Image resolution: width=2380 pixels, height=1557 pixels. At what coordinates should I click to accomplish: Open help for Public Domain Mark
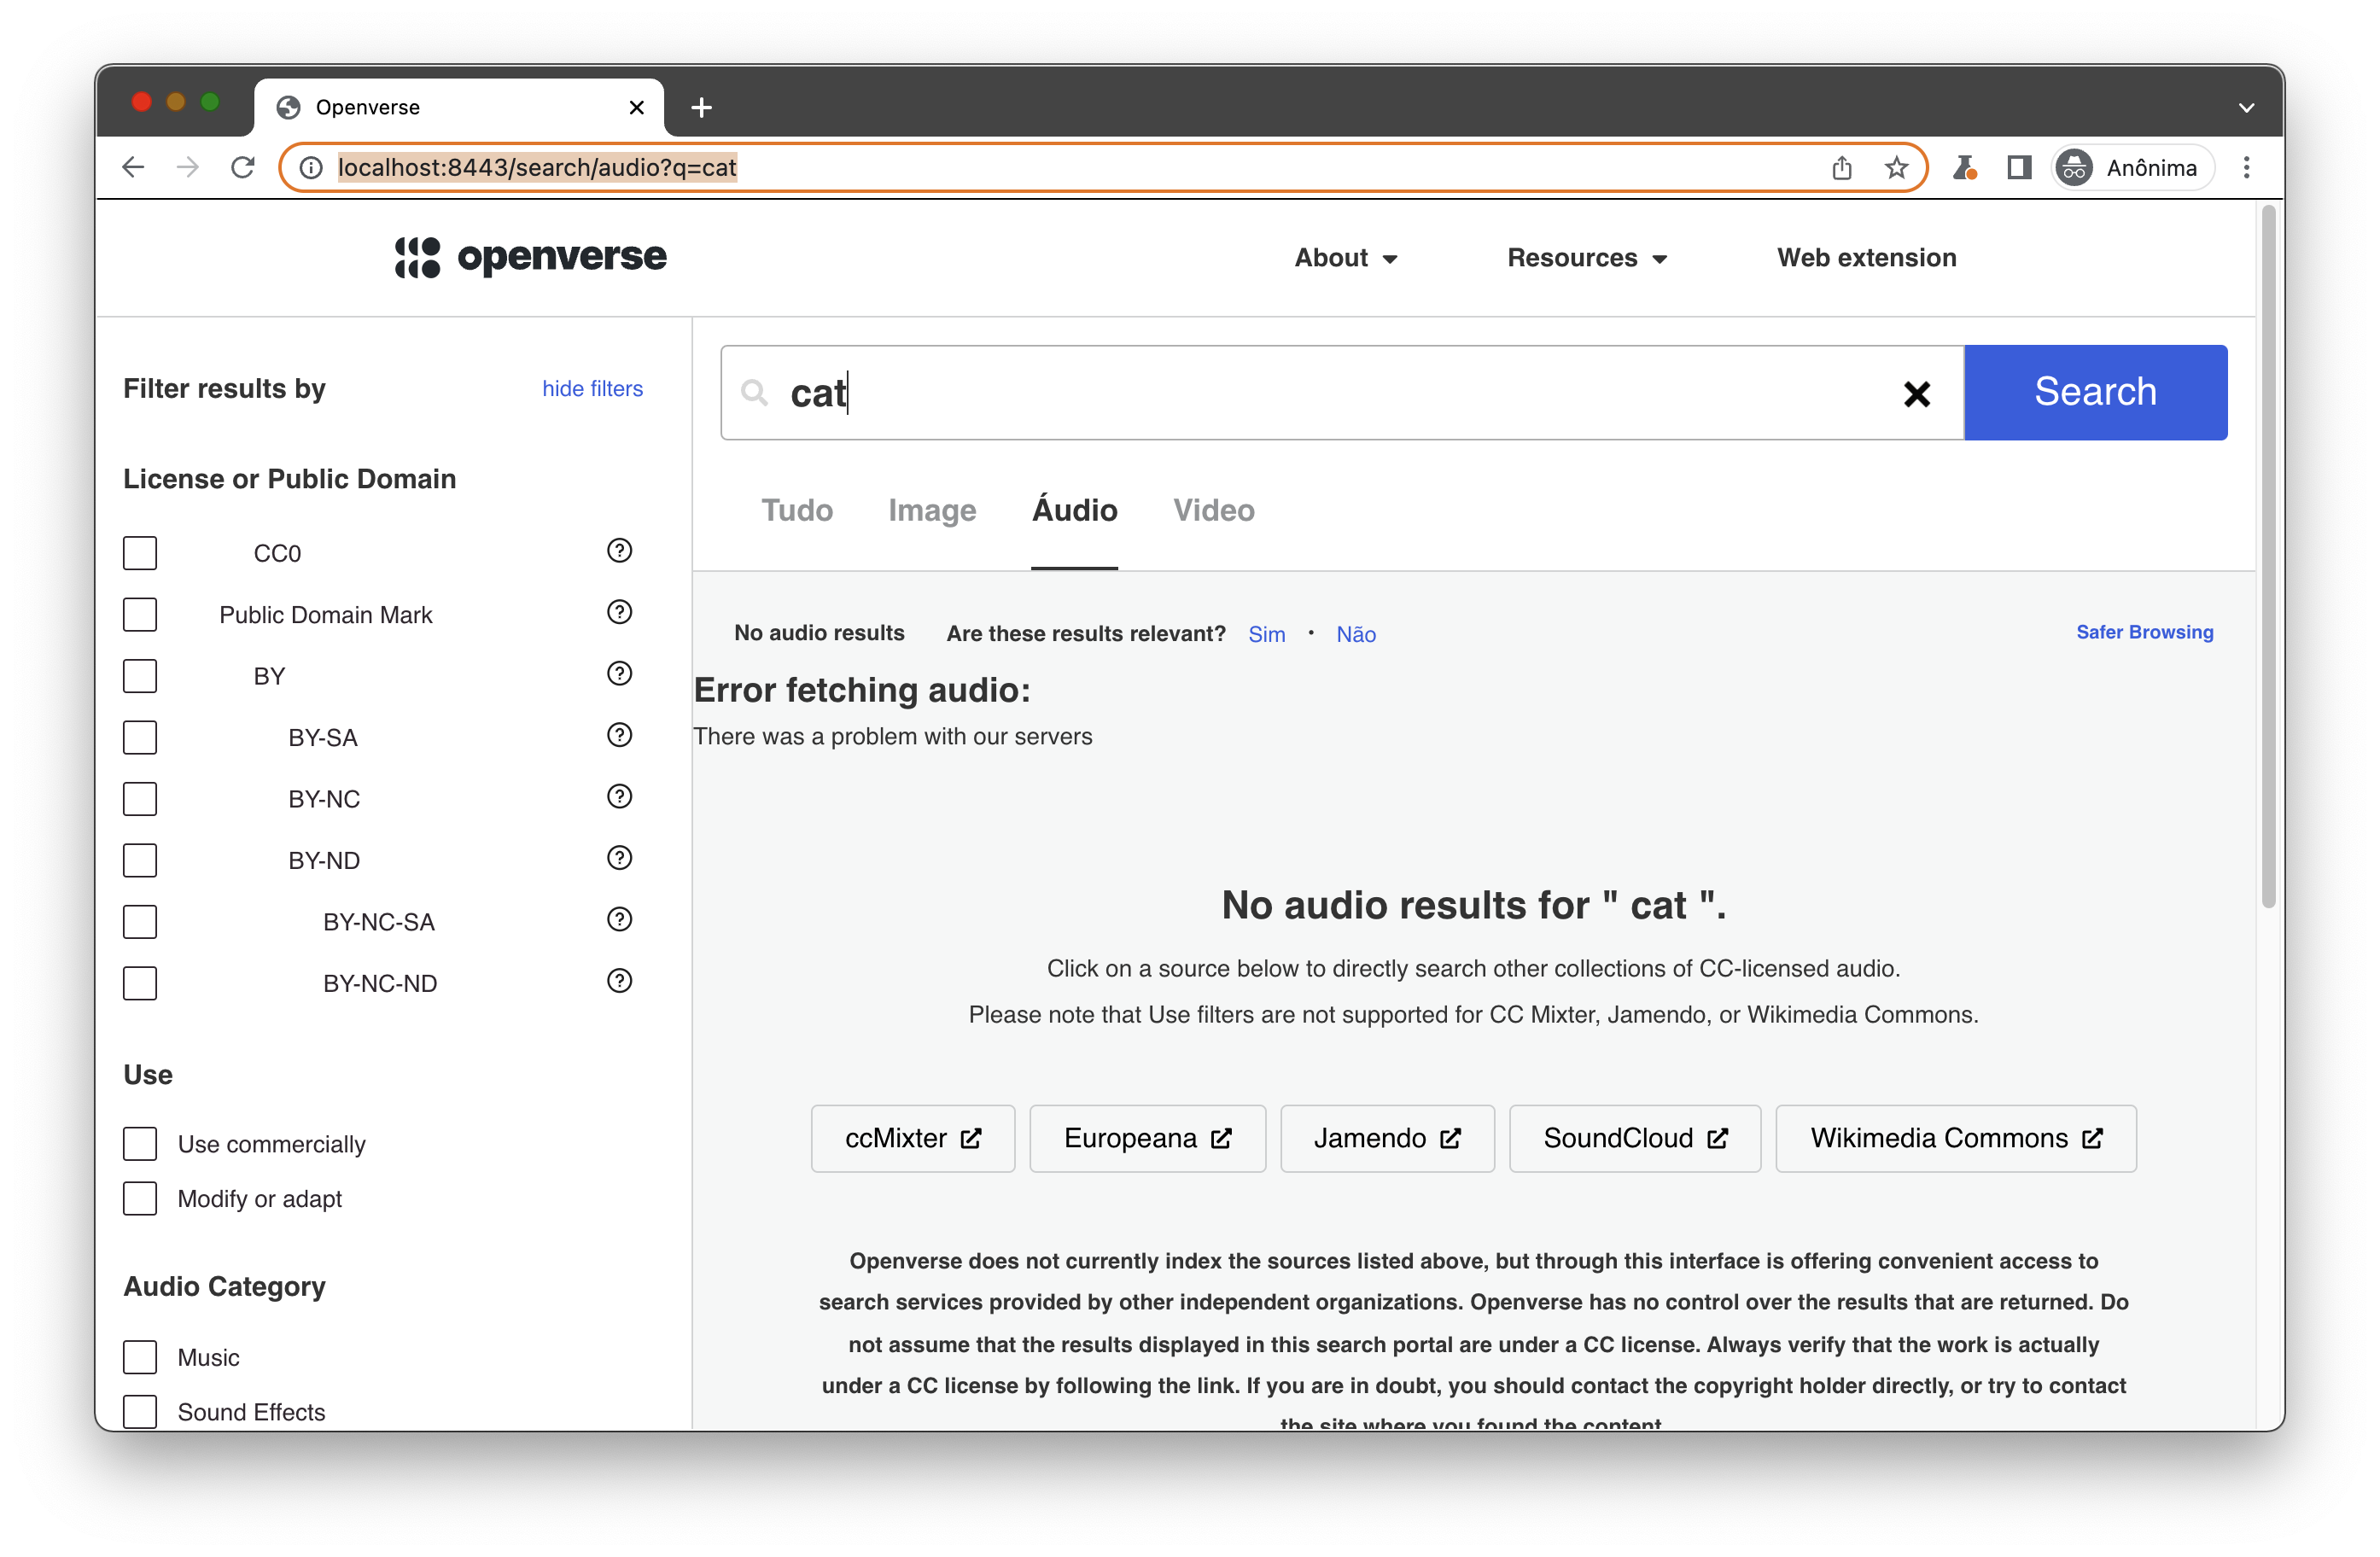point(619,612)
